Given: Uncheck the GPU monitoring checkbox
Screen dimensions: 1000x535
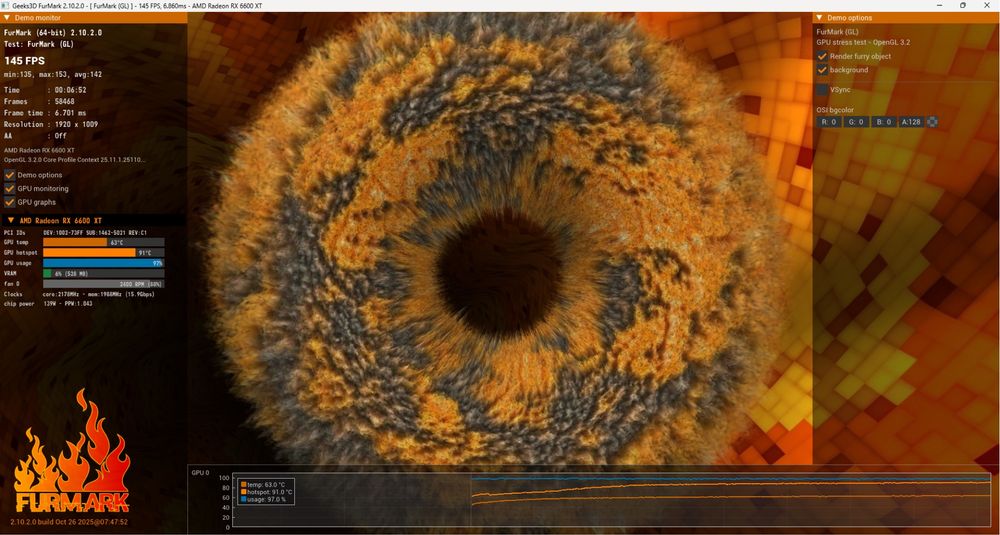Looking at the screenshot, I should coord(10,189).
